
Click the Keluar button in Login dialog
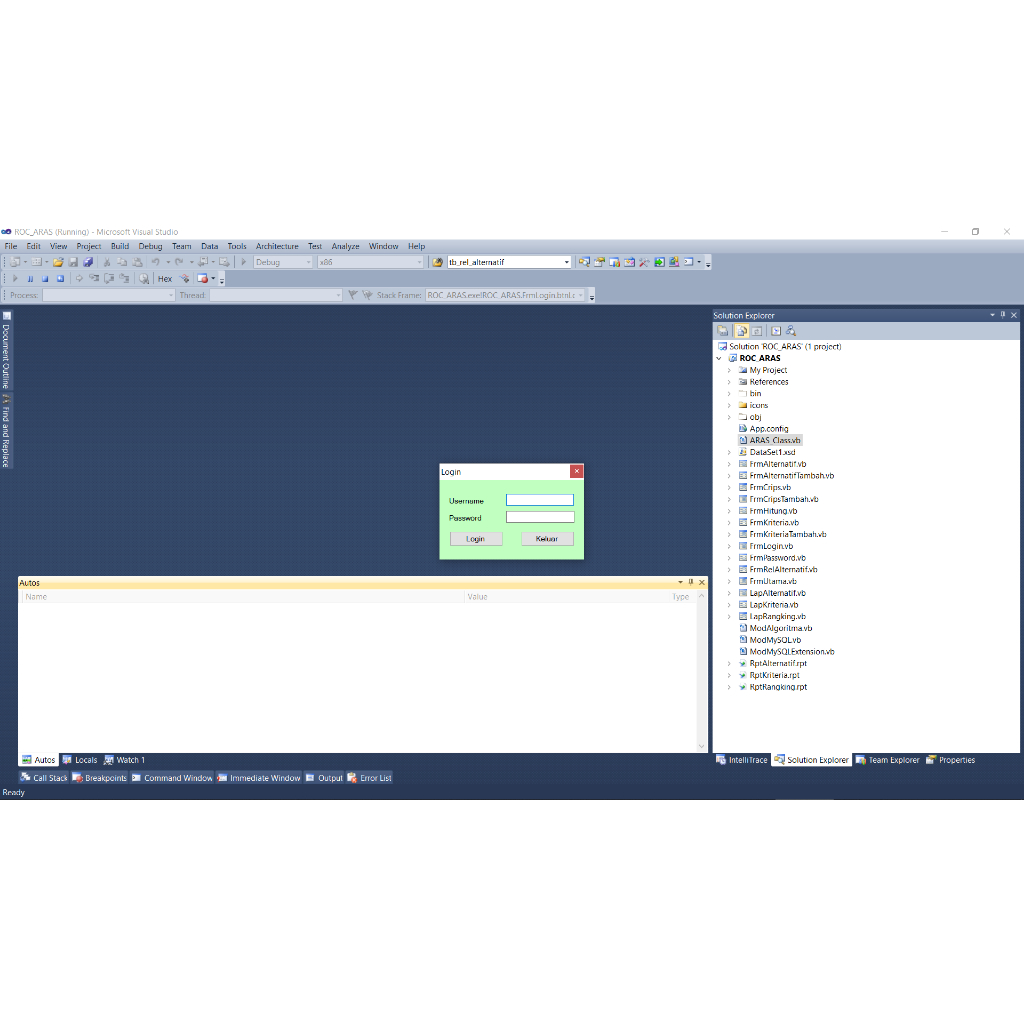547,539
